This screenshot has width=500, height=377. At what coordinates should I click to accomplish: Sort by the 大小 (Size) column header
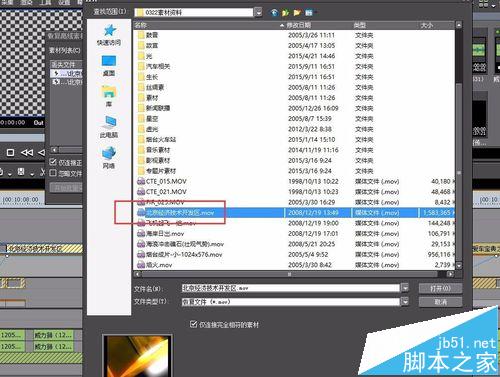(436, 25)
